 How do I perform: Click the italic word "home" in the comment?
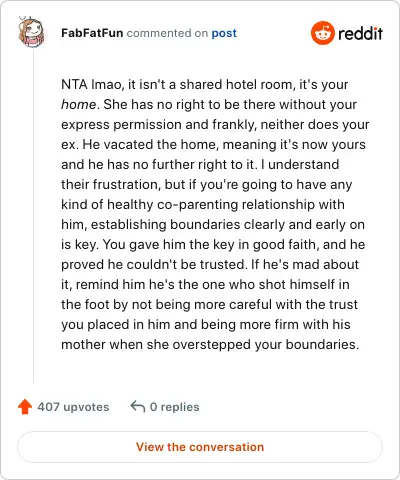coord(79,105)
